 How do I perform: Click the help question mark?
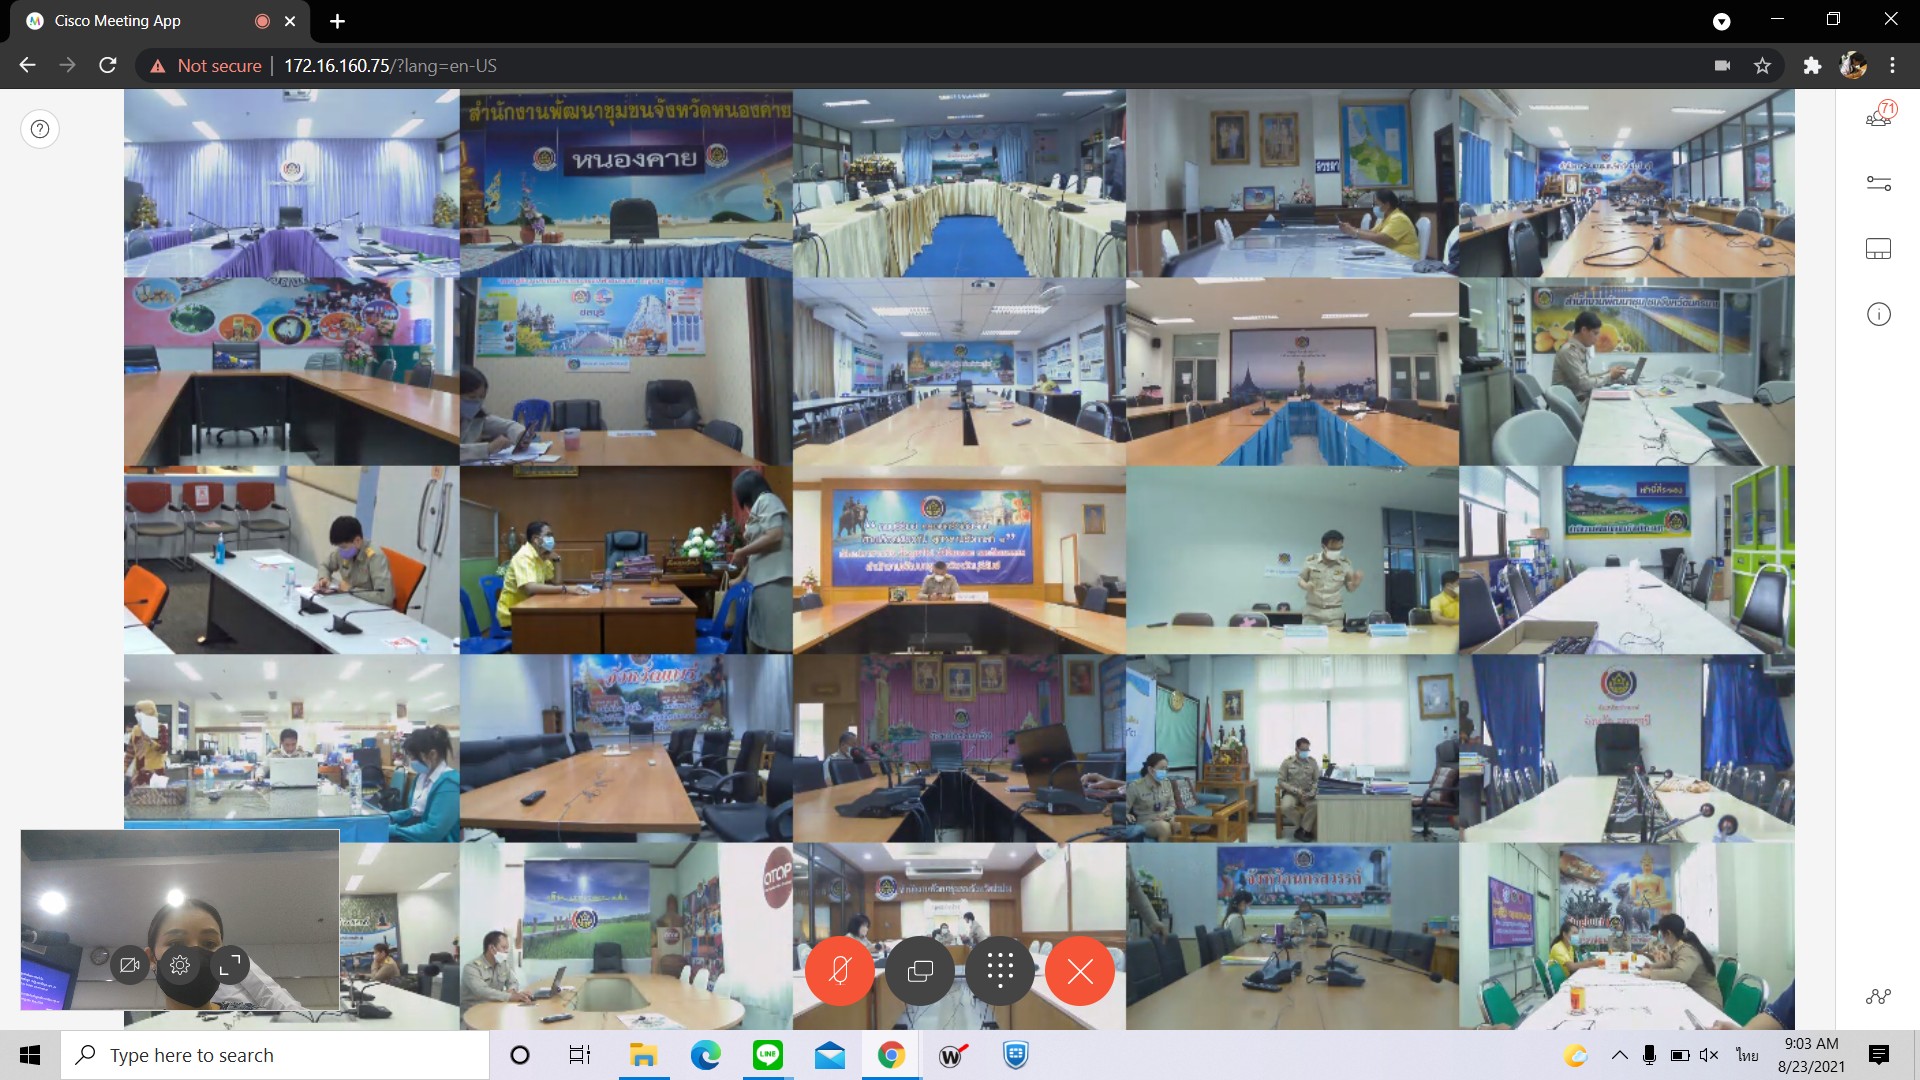pyautogui.click(x=40, y=129)
